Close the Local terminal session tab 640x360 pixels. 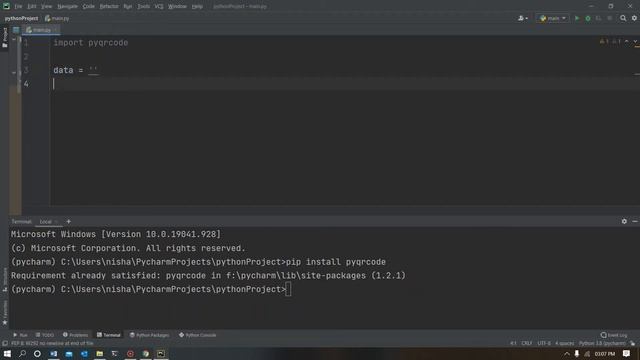[x=57, y=222]
